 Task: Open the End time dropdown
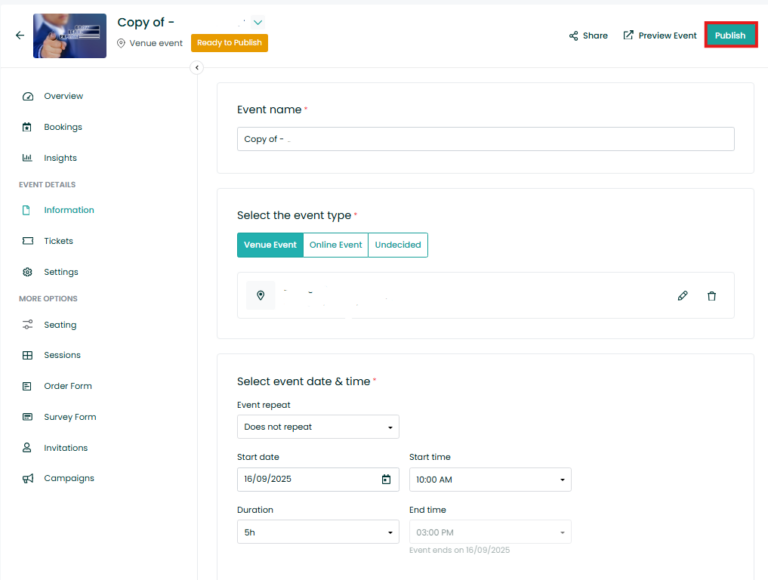(x=490, y=532)
